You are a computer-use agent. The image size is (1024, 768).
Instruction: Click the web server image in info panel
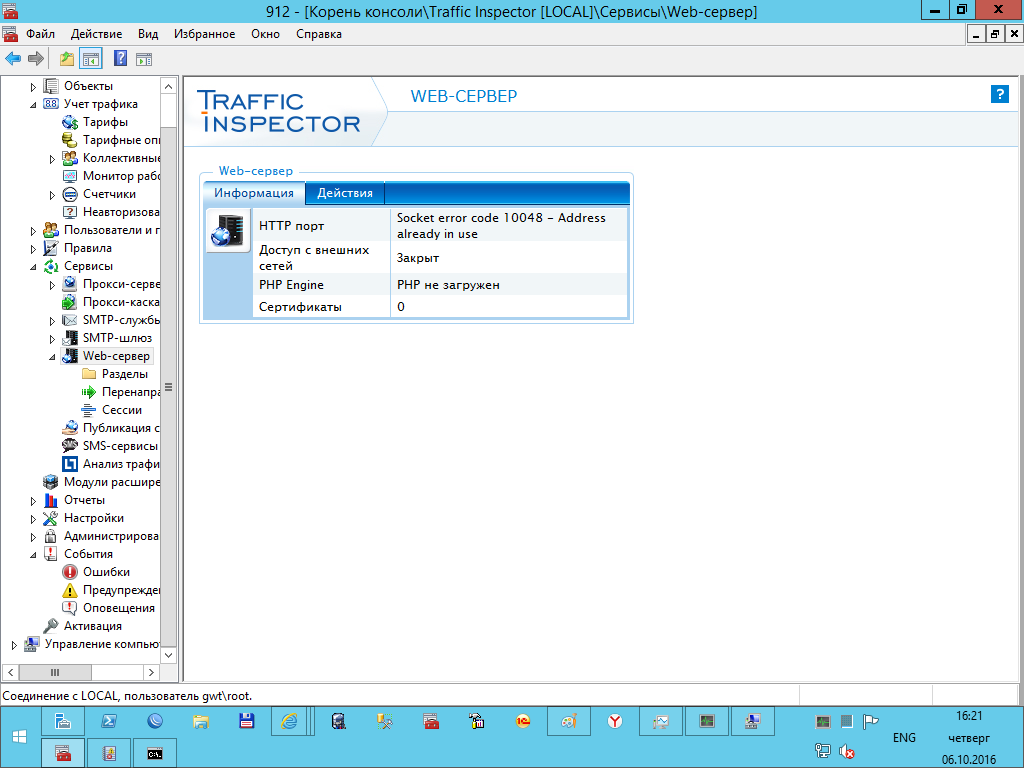click(228, 231)
